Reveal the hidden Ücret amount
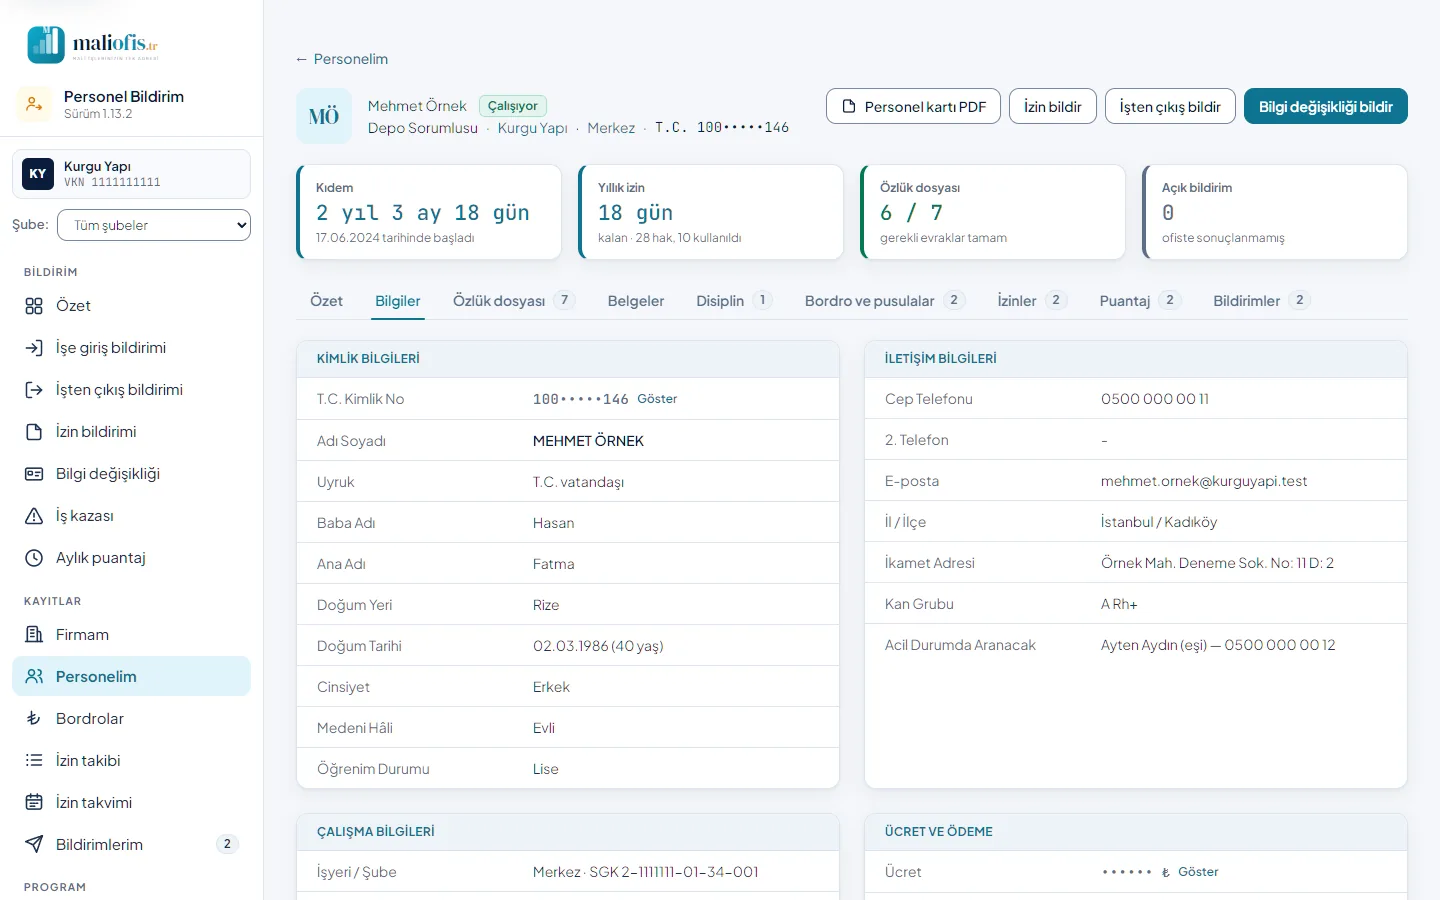This screenshot has height=900, width=1440. (x=1198, y=872)
